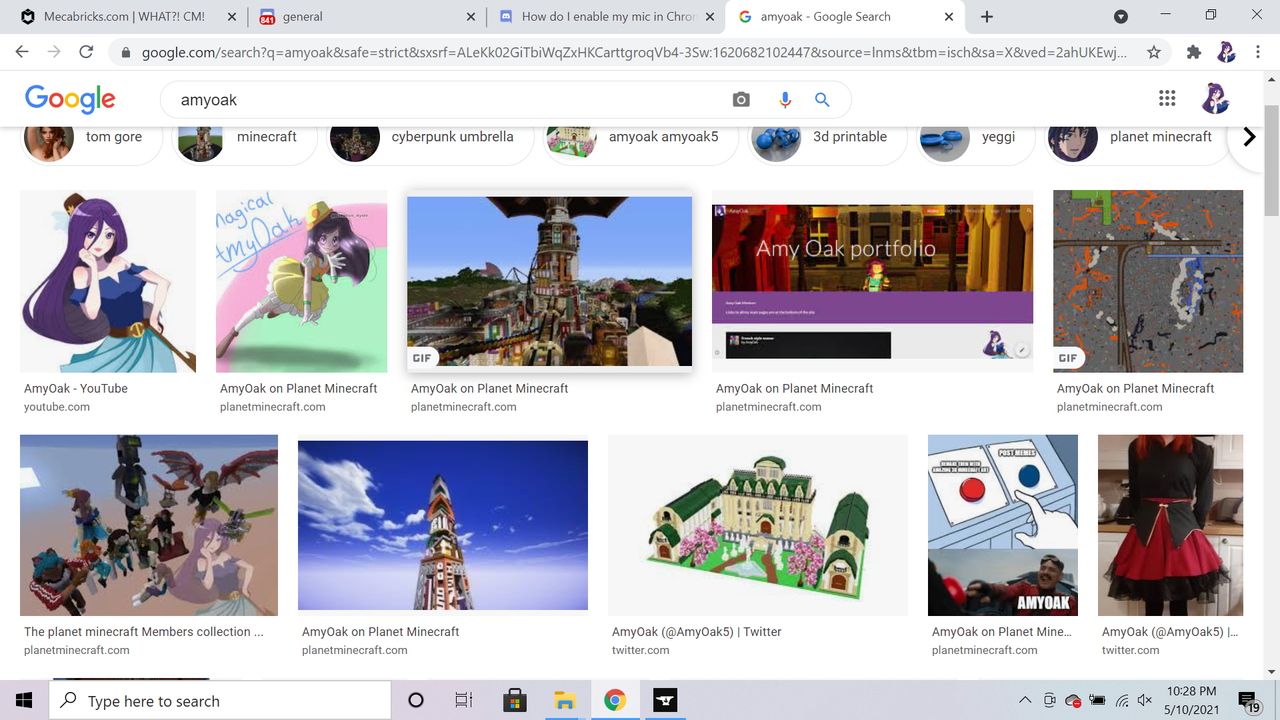Open minecraft tower GIF thumbnail
This screenshot has height=720, width=1280.
coord(549,281)
